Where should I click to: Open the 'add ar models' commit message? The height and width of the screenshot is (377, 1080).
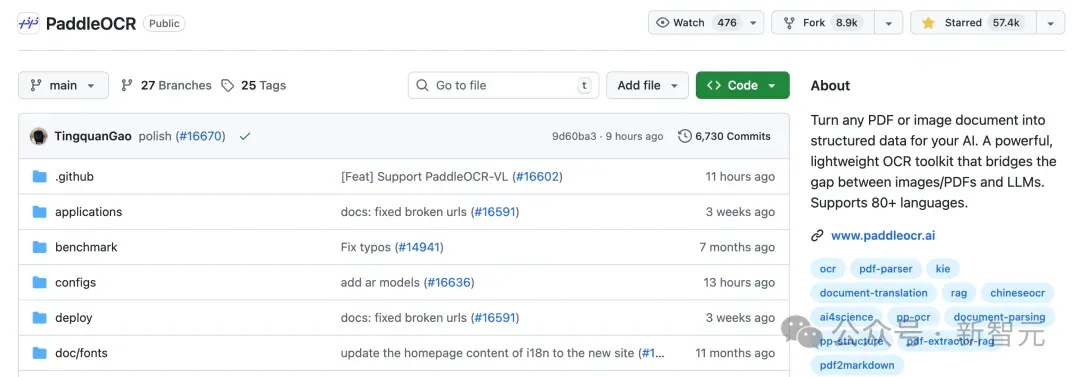point(380,283)
